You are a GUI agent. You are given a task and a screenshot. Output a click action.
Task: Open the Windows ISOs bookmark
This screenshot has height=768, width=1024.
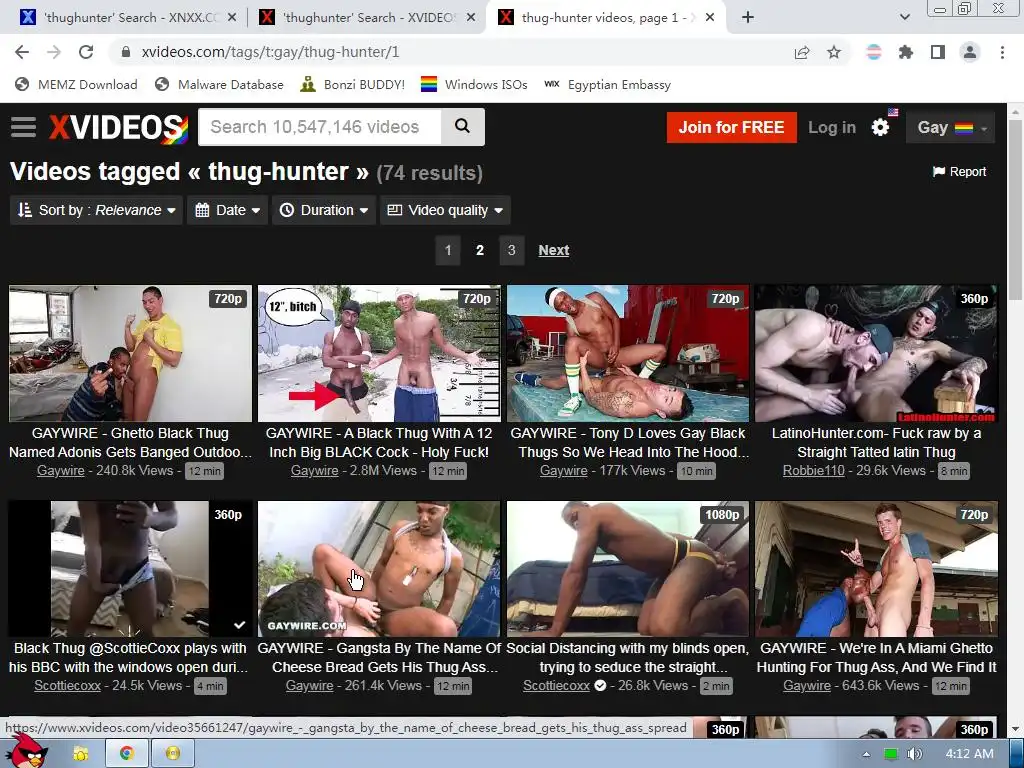click(474, 84)
